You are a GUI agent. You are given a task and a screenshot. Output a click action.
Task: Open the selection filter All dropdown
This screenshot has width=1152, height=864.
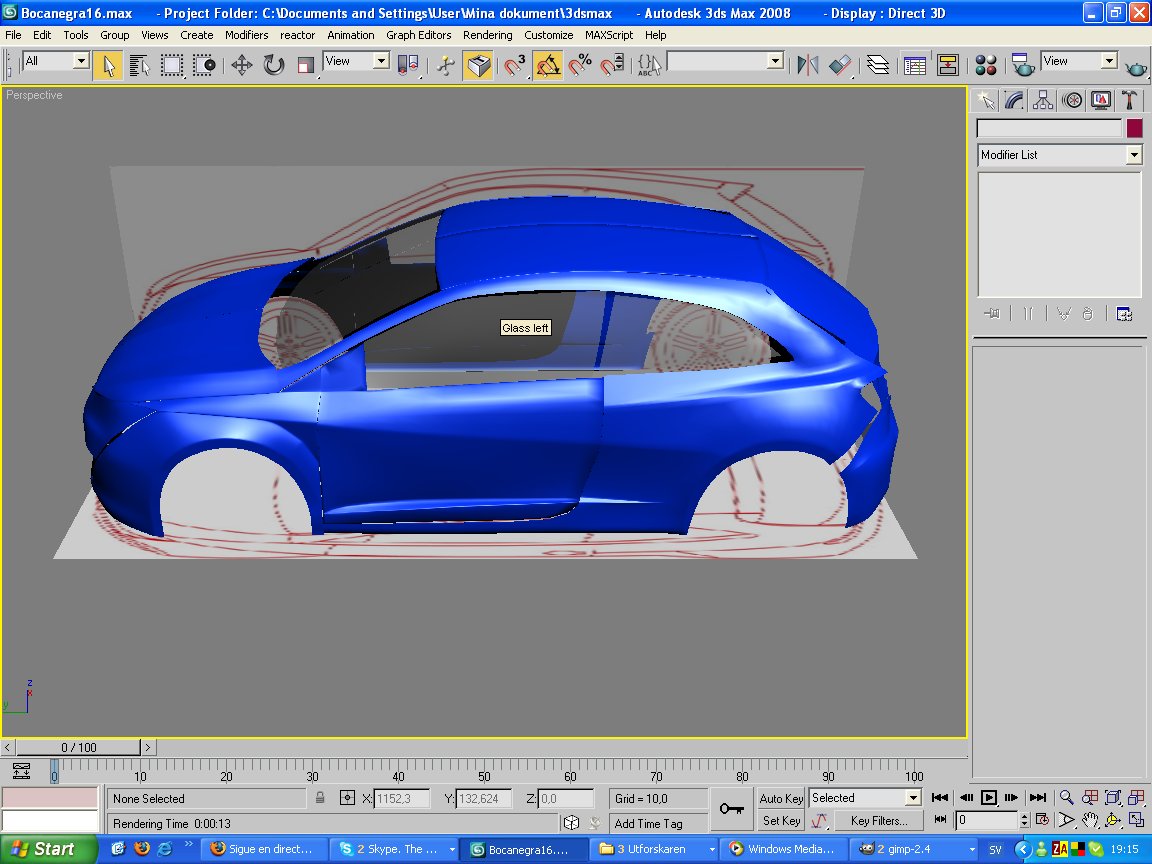[x=81, y=61]
